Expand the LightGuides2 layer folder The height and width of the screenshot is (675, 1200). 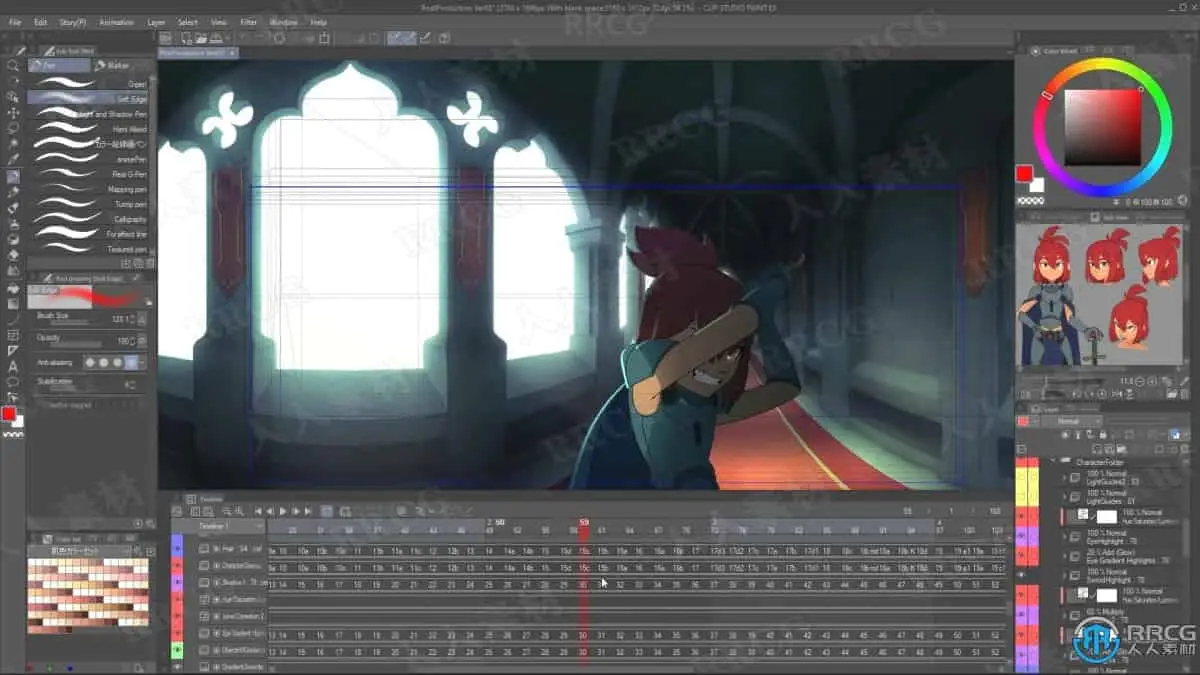click(1064, 477)
